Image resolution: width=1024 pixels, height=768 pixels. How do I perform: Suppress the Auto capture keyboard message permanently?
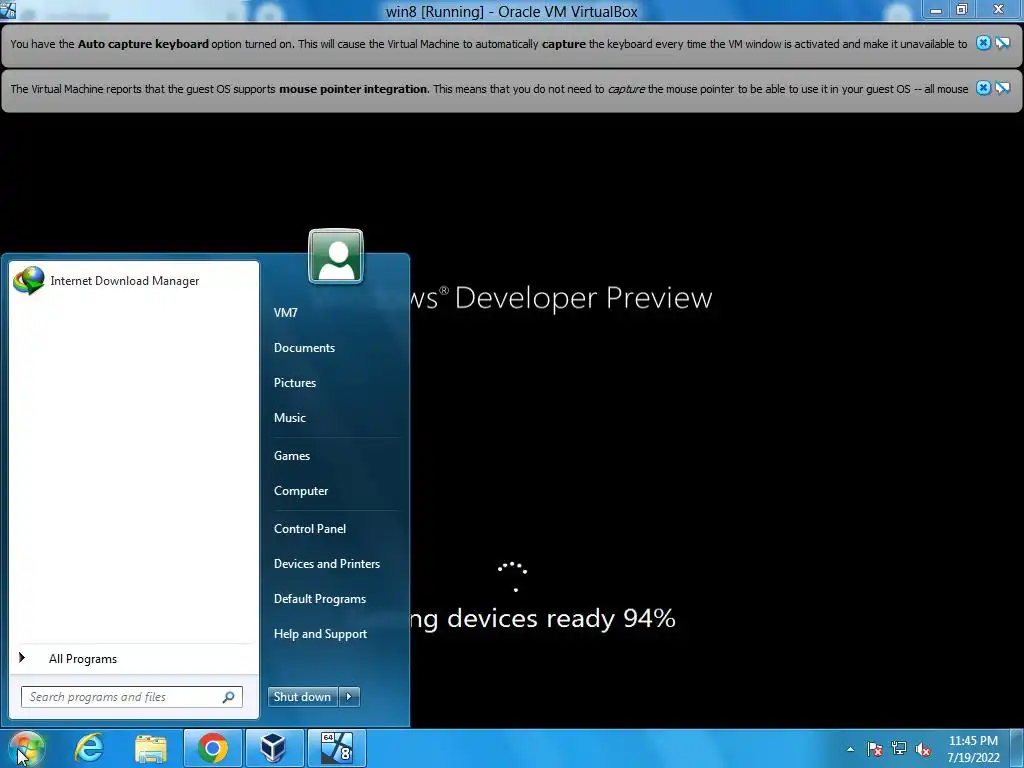1002,43
